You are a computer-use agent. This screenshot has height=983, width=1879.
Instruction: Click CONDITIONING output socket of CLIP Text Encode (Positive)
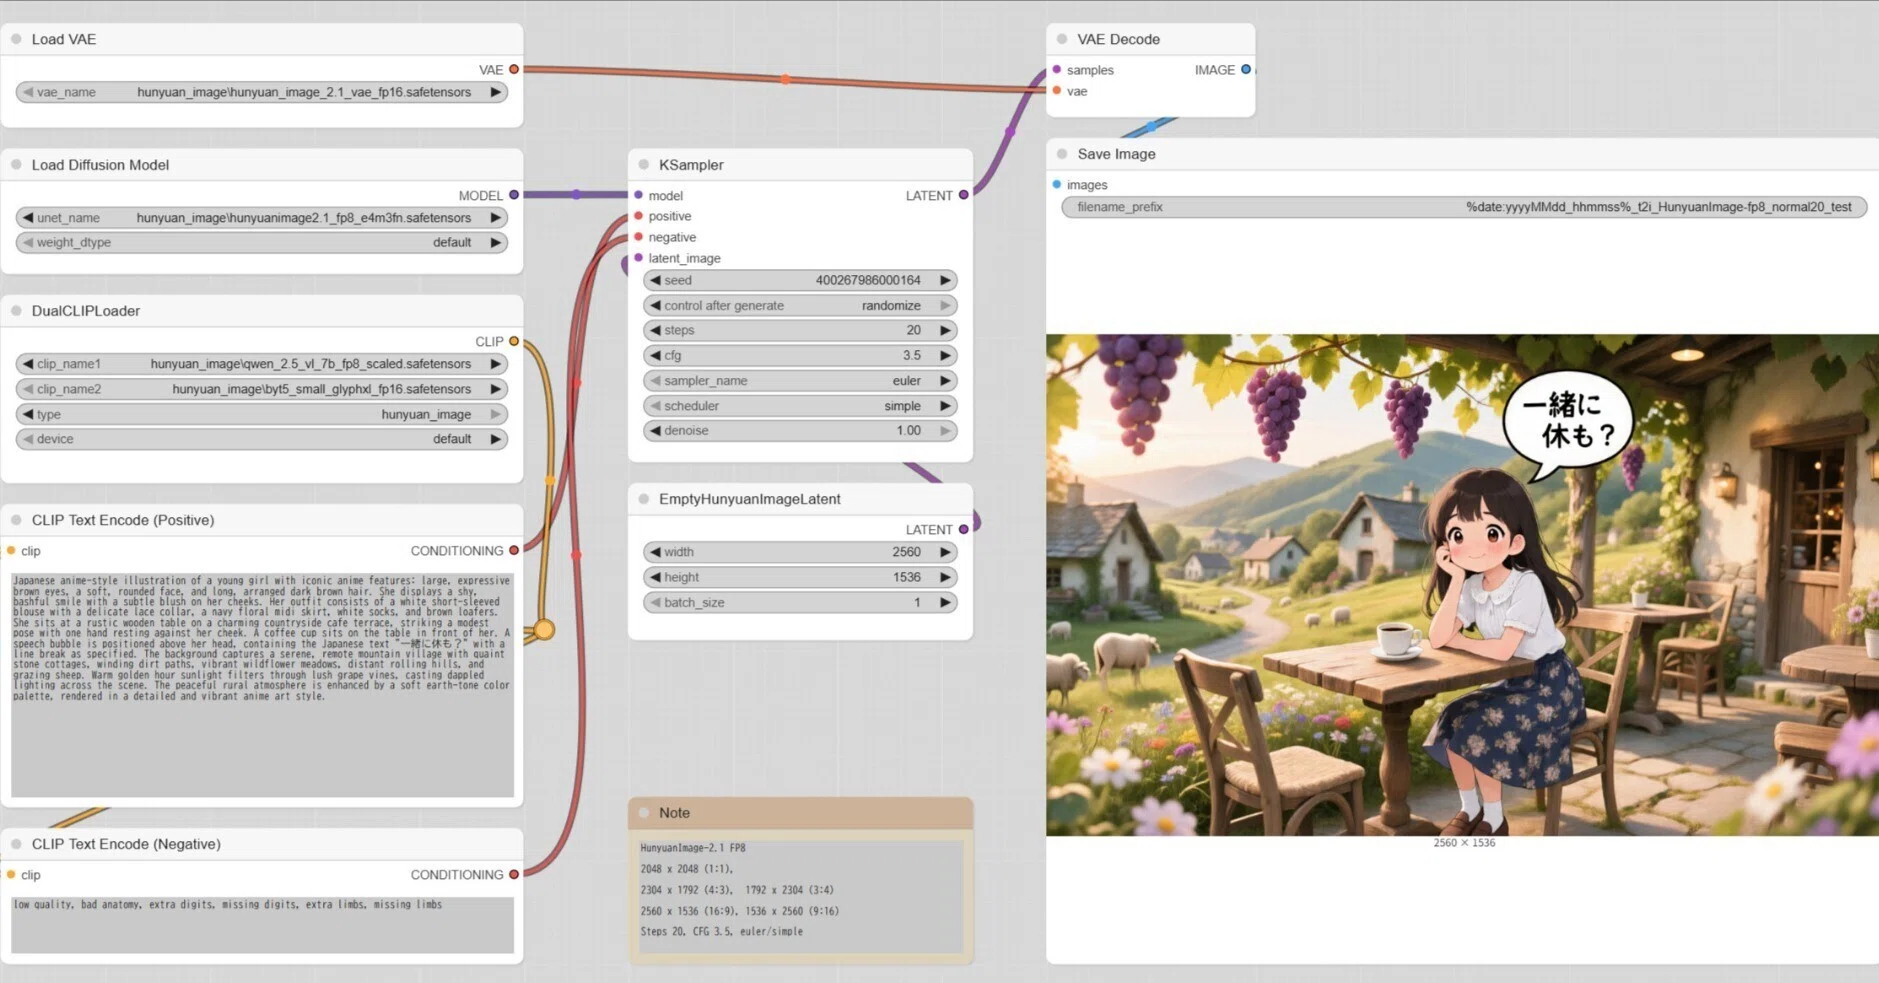[x=514, y=550]
